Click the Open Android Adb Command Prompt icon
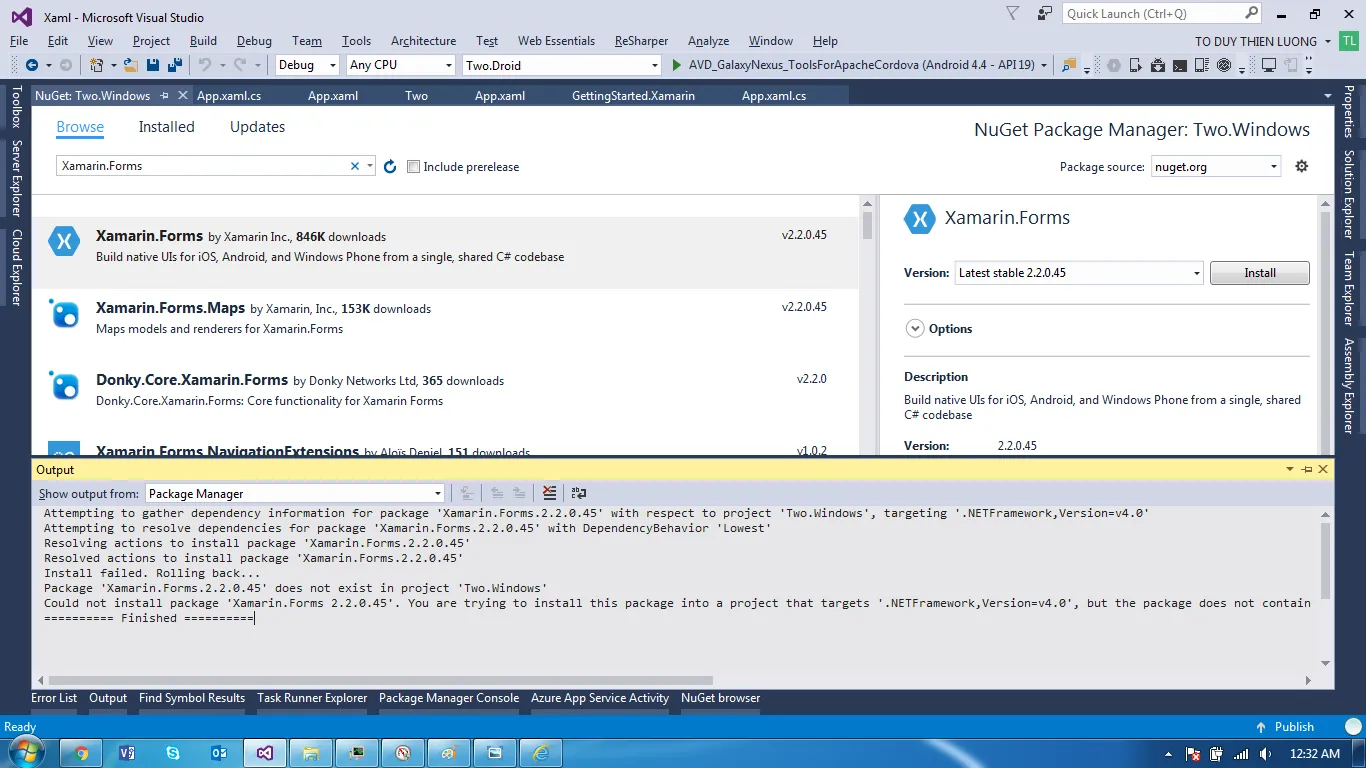Viewport: 1366px width, 768px height. (x=1180, y=65)
